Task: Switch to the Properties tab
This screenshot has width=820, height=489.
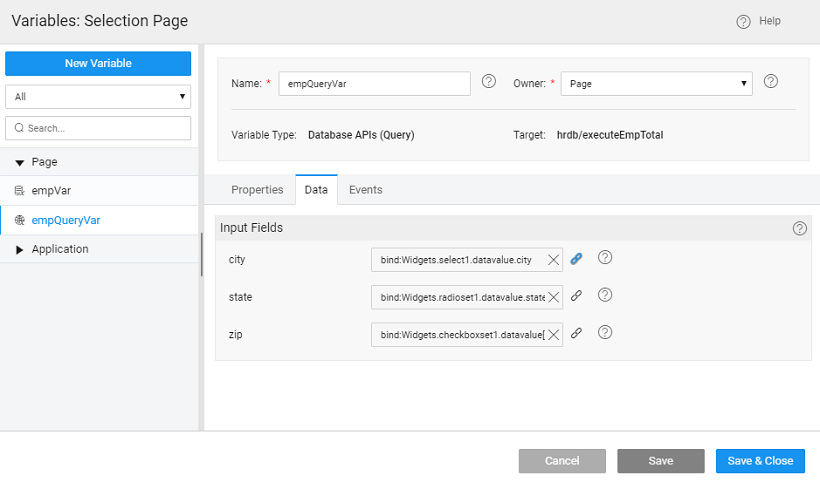Action: 257,189
